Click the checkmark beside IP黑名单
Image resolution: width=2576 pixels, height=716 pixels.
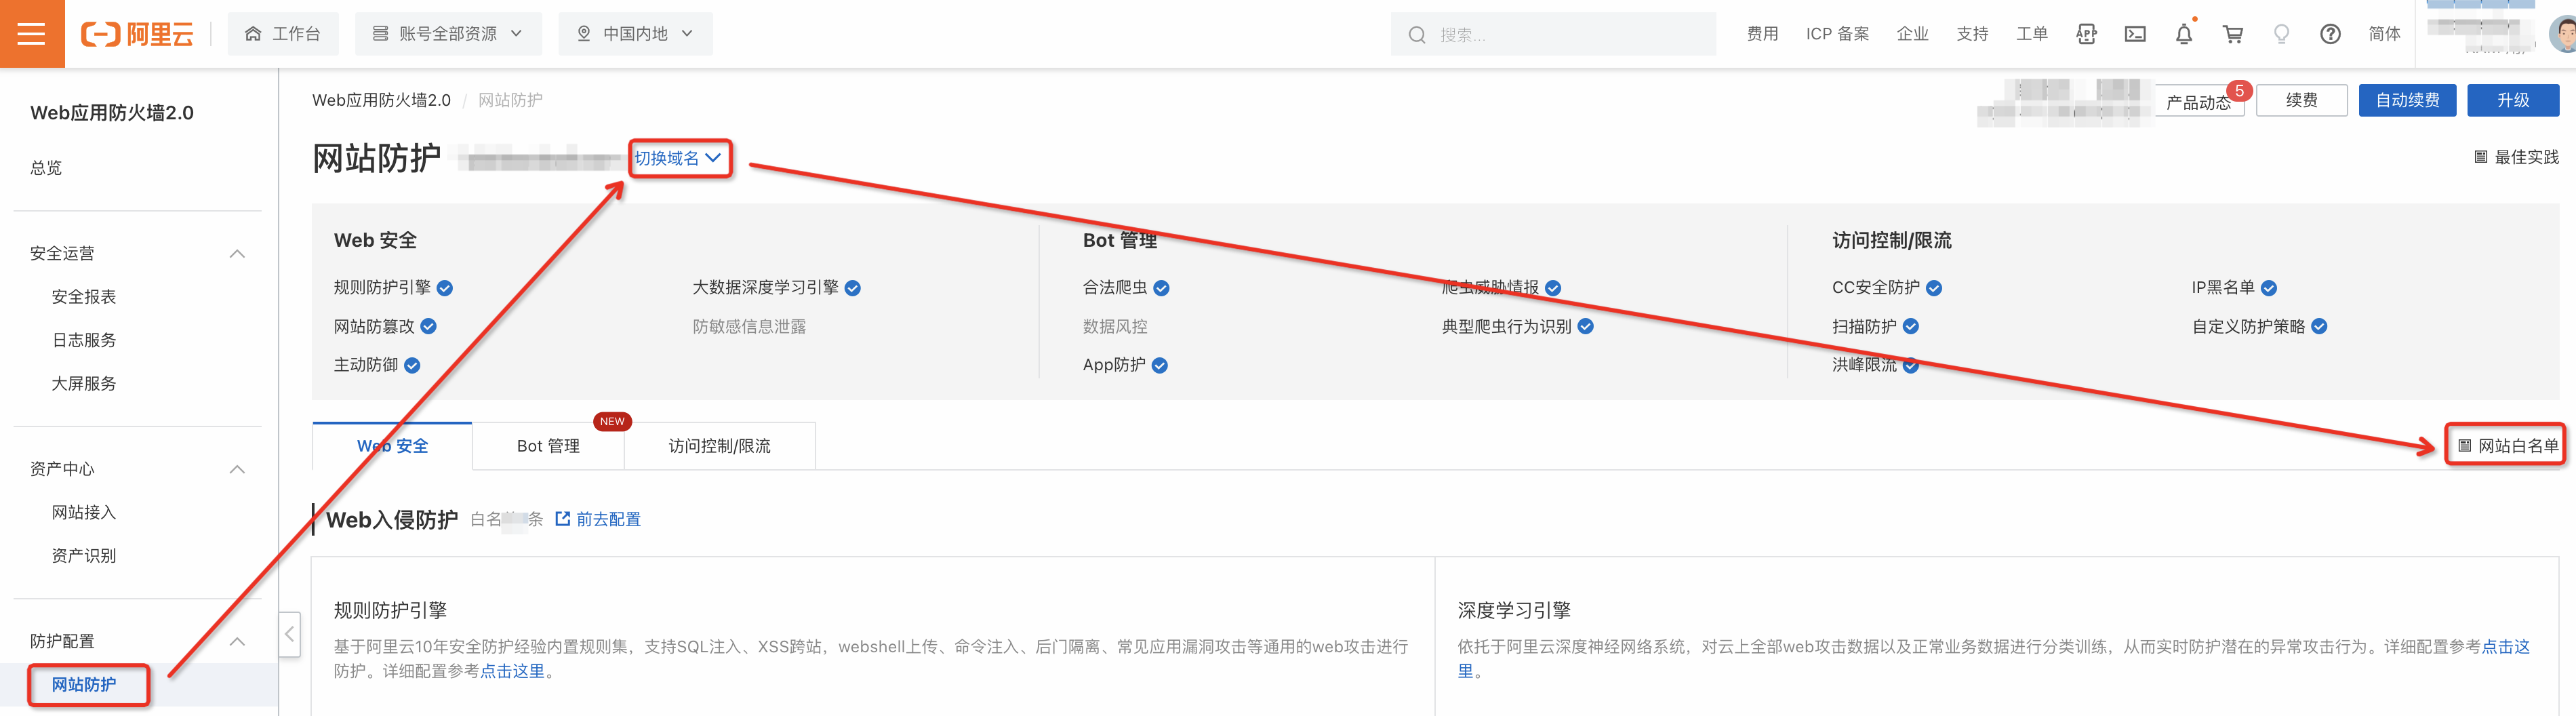(x=2269, y=288)
